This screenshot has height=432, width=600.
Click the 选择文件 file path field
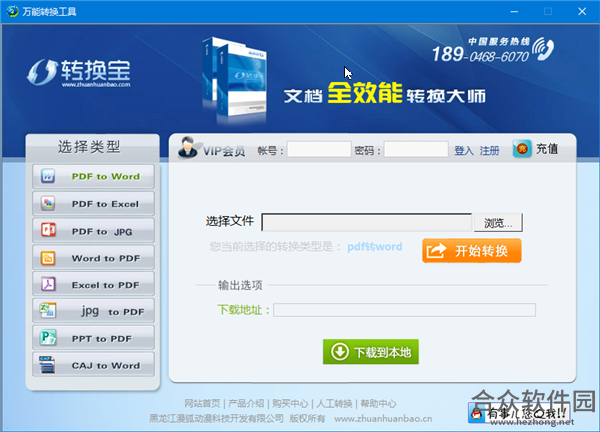pyautogui.click(x=367, y=222)
